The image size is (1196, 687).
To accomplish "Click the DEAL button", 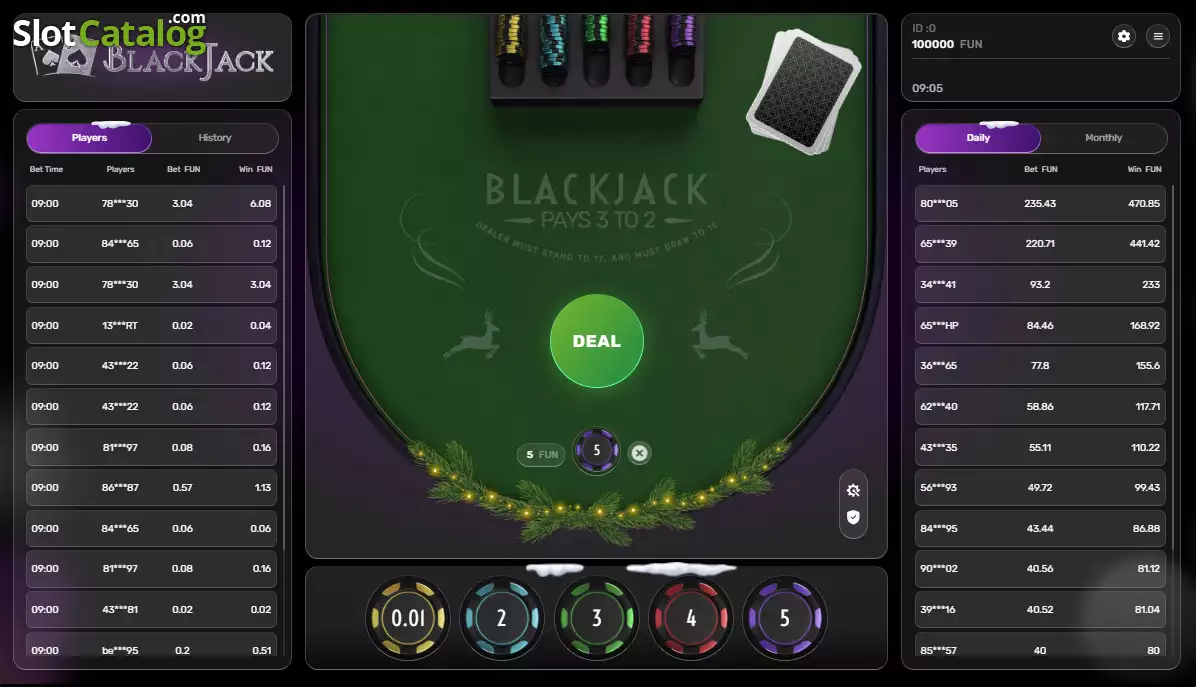I will 596,341.
